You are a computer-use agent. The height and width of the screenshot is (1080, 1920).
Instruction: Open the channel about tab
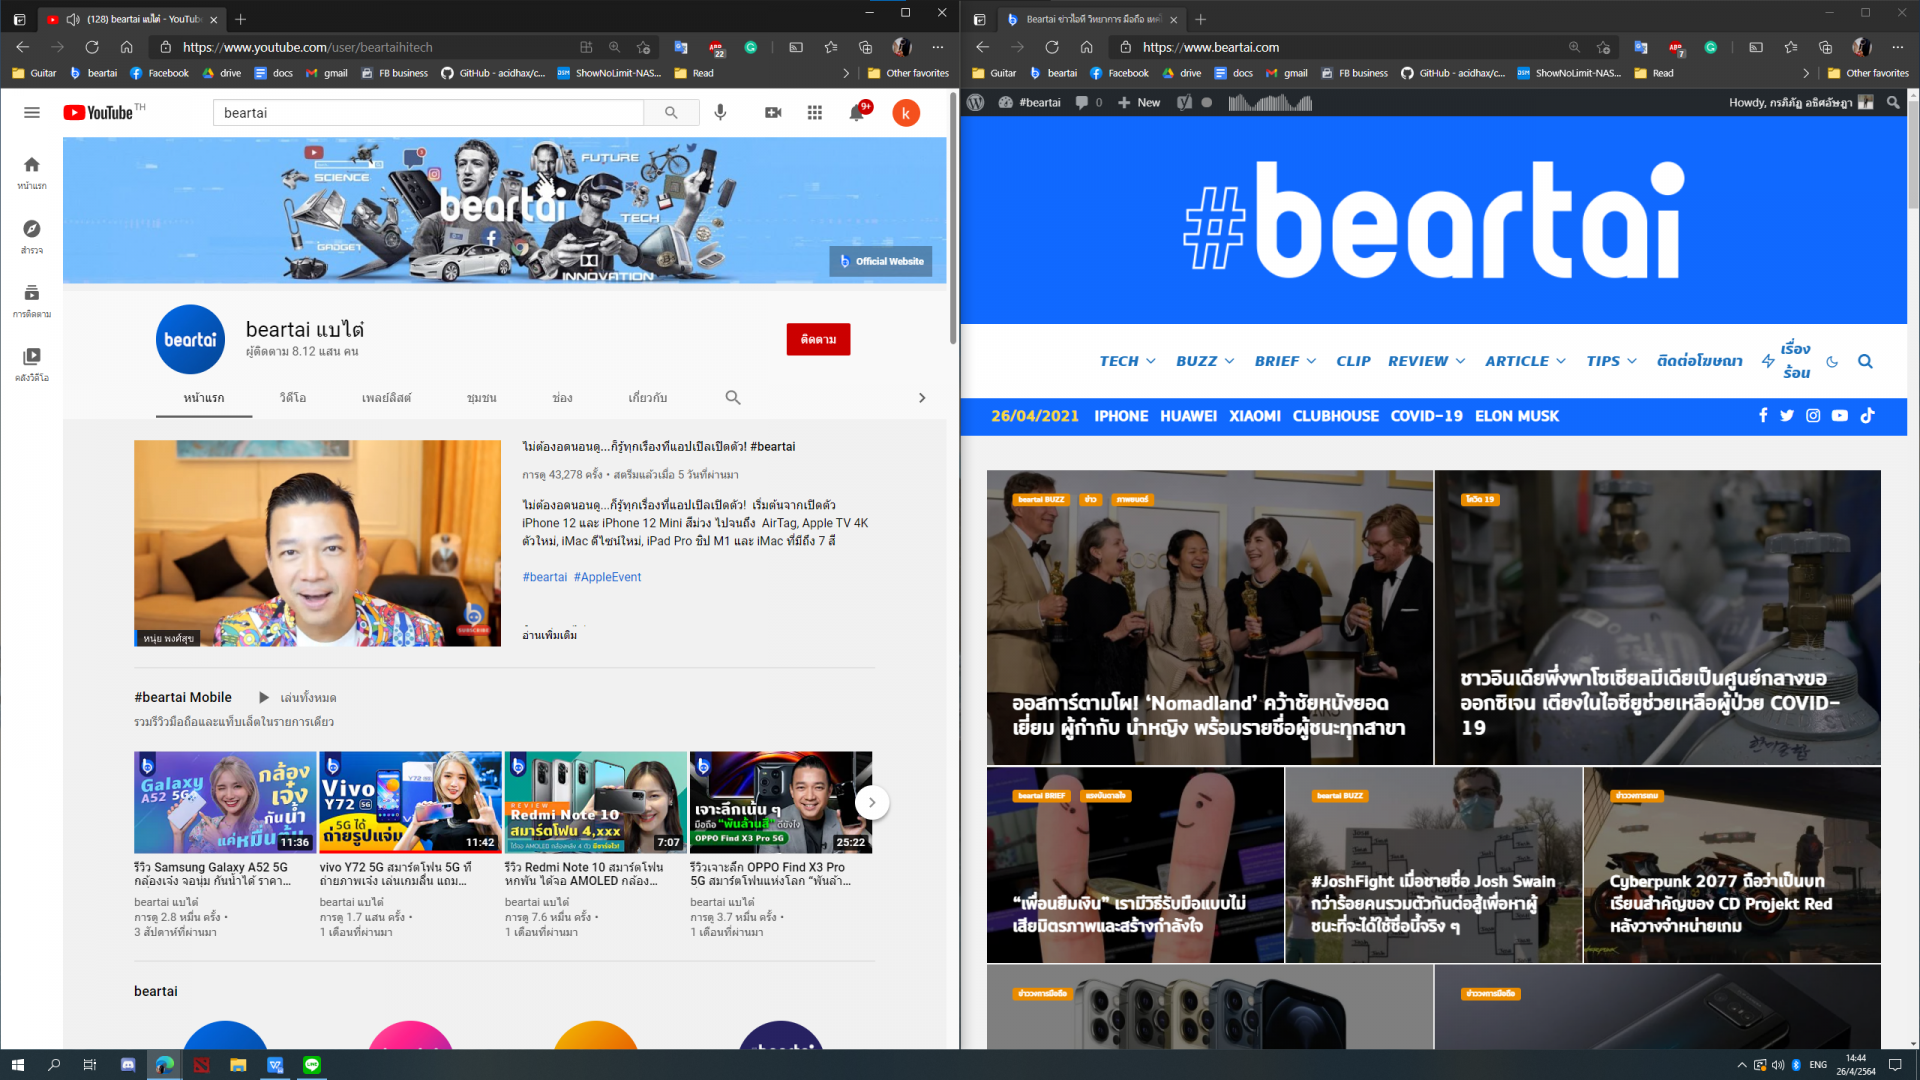tap(647, 398)
